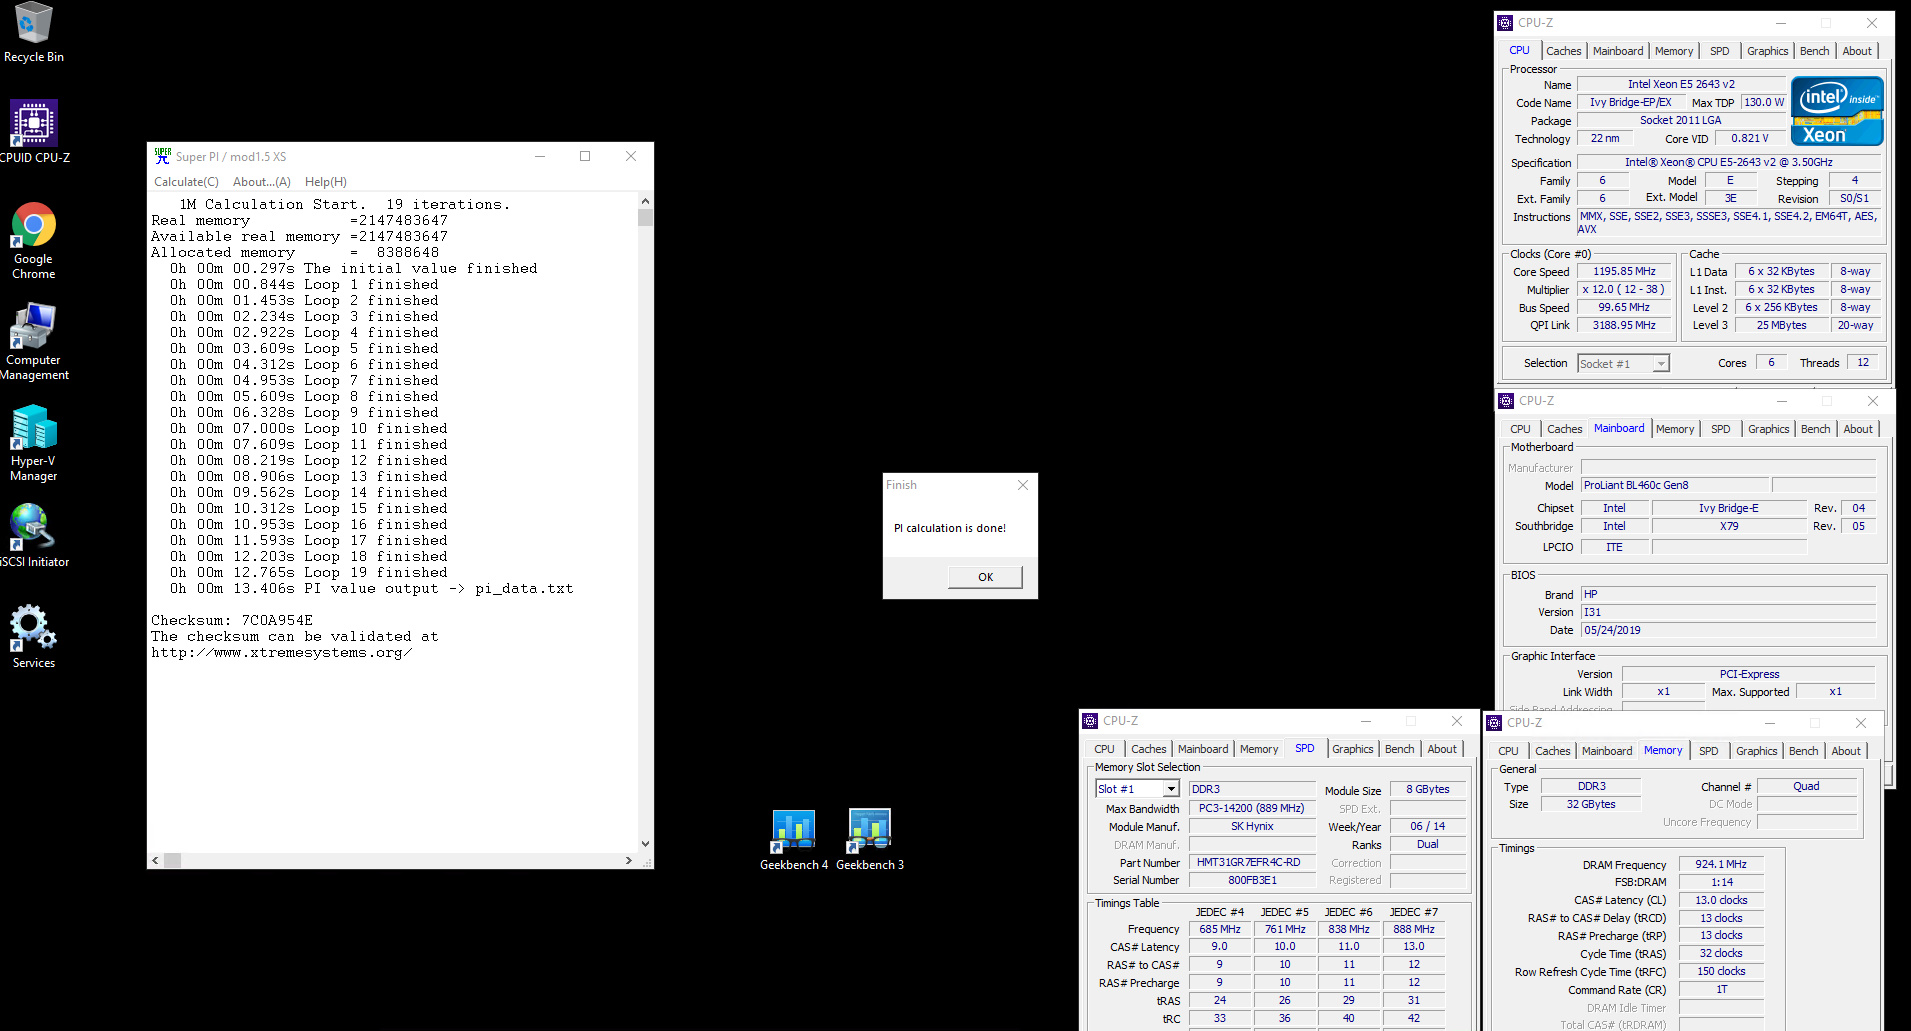Image resolution: width=1911 pixels, height=1031 pixels.
Task: Select Caches tab in Mainboard CPU-Z window
Action: click(1564, 429)
